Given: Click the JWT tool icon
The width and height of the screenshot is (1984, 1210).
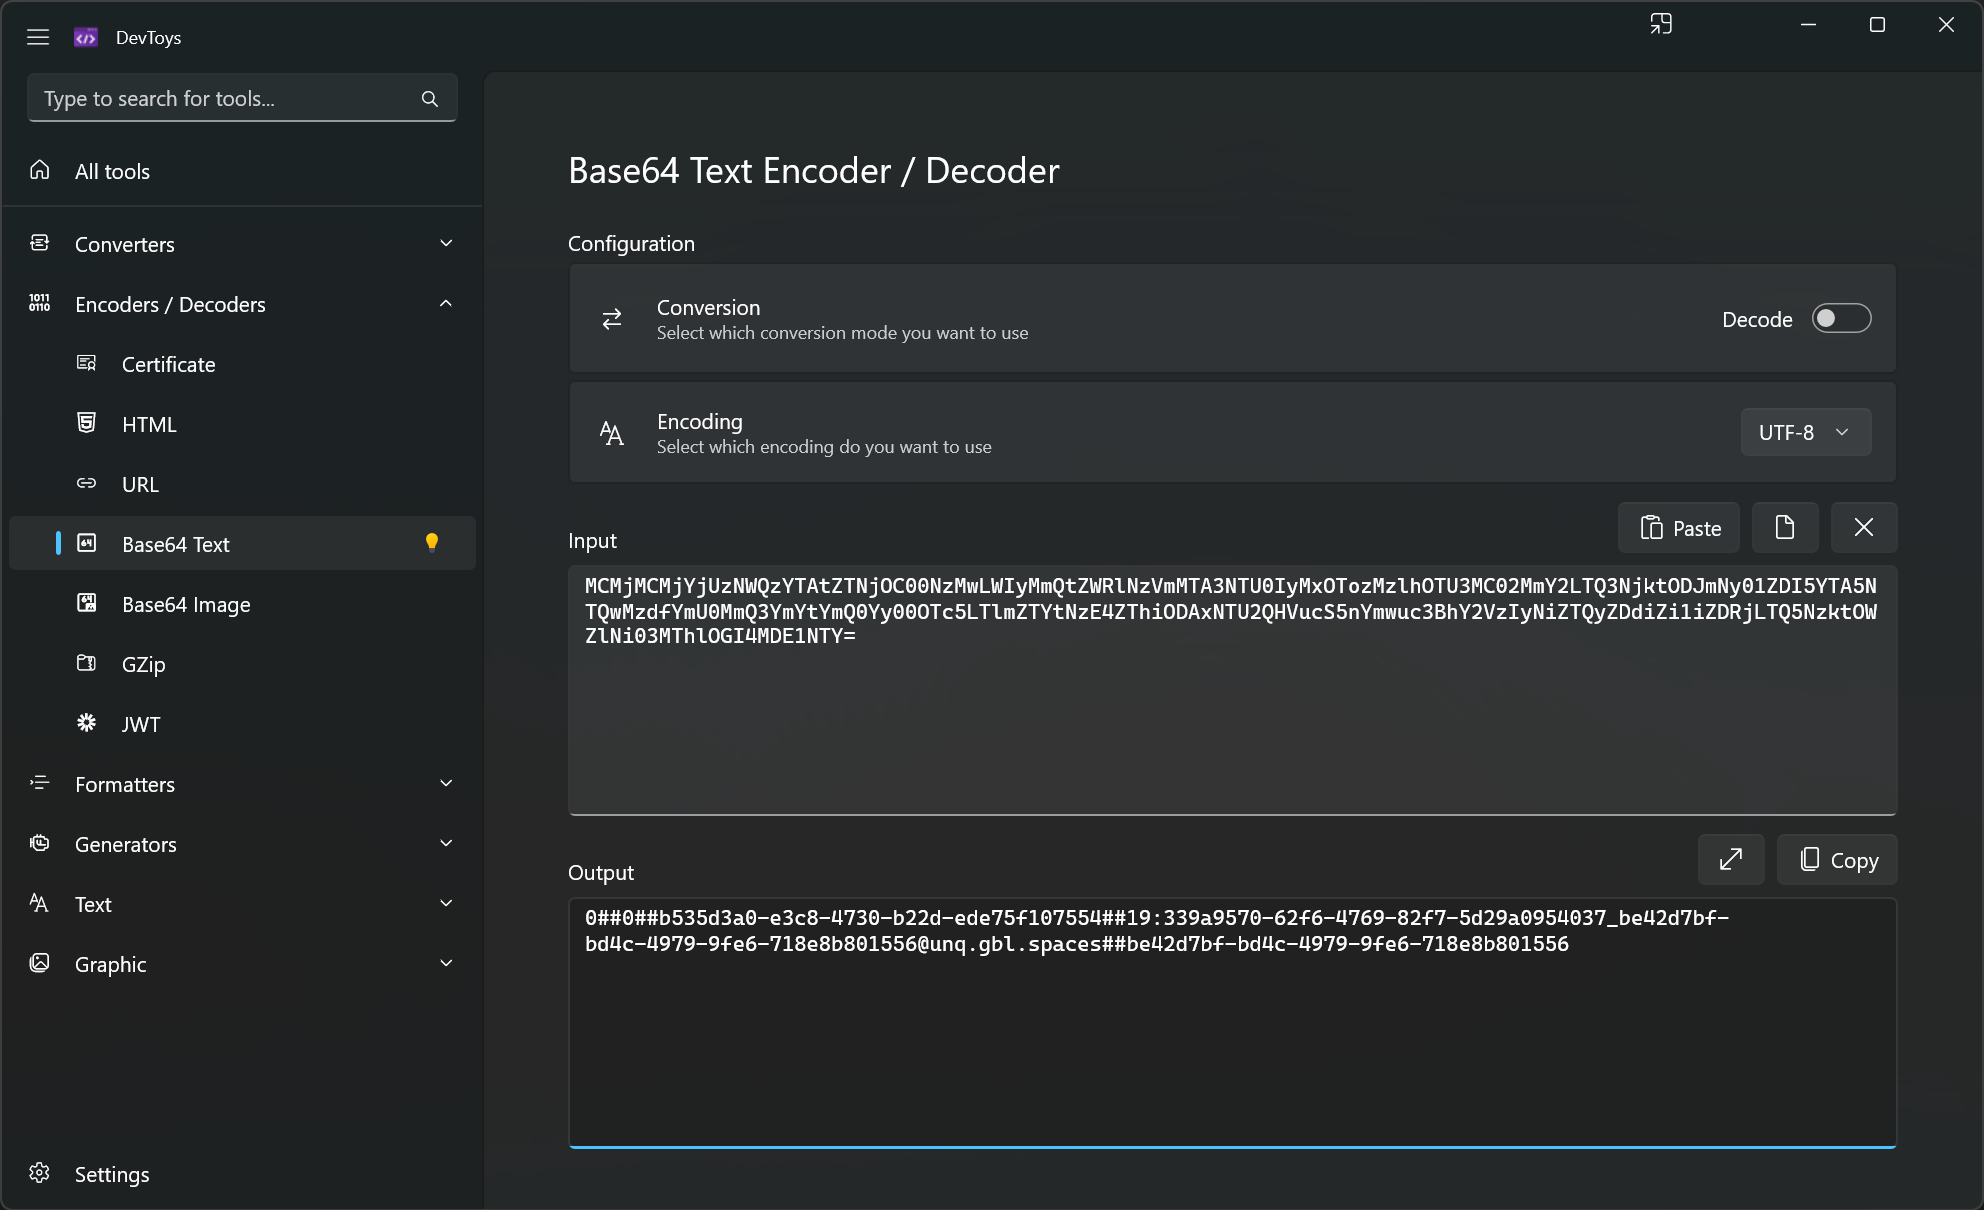Looking at the screenshot, I should click(87, 723).
